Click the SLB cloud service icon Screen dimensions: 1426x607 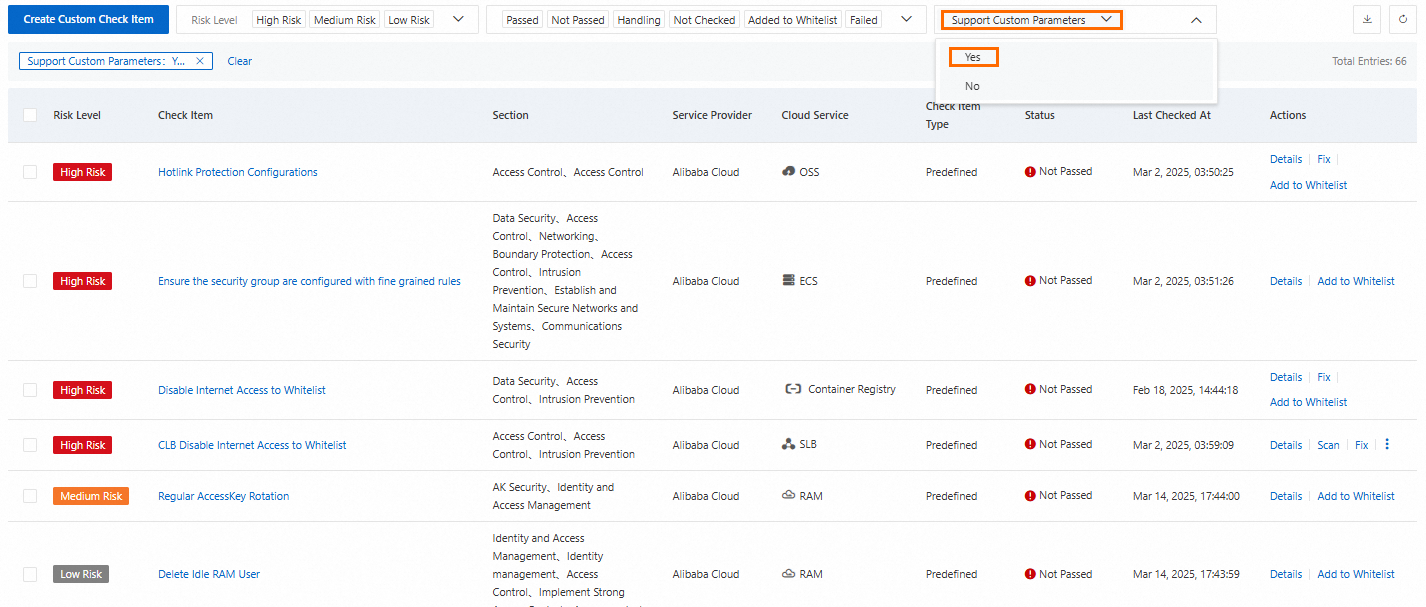point(788,445)
